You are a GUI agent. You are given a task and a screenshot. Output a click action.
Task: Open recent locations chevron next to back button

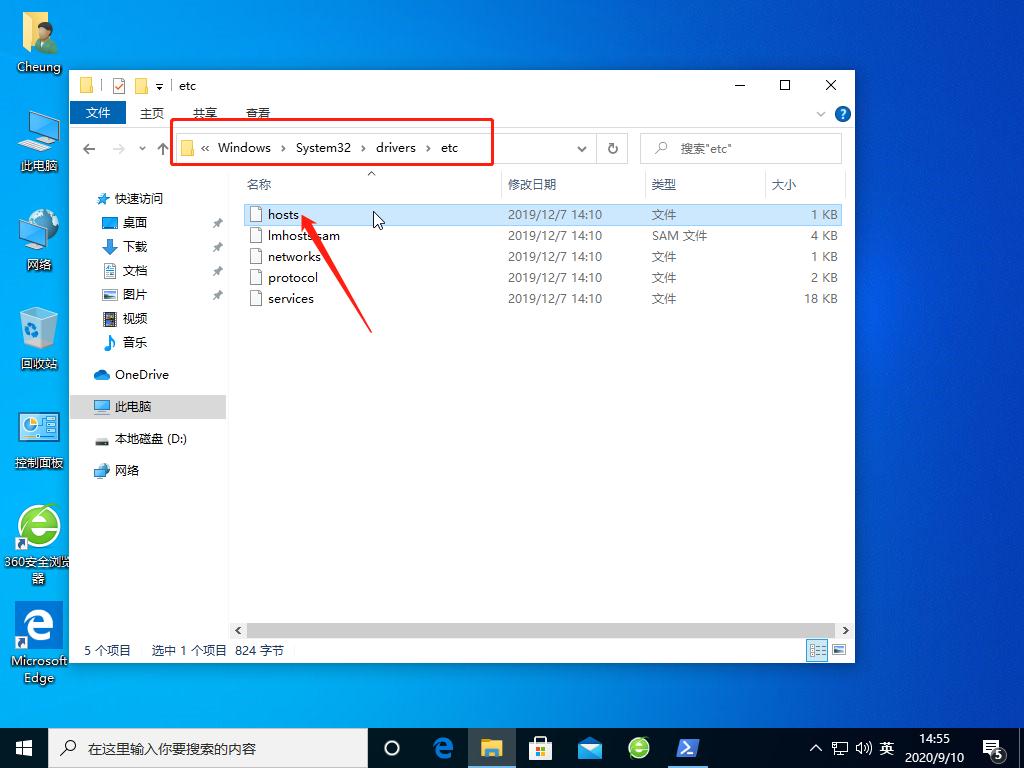pos(141,148)
